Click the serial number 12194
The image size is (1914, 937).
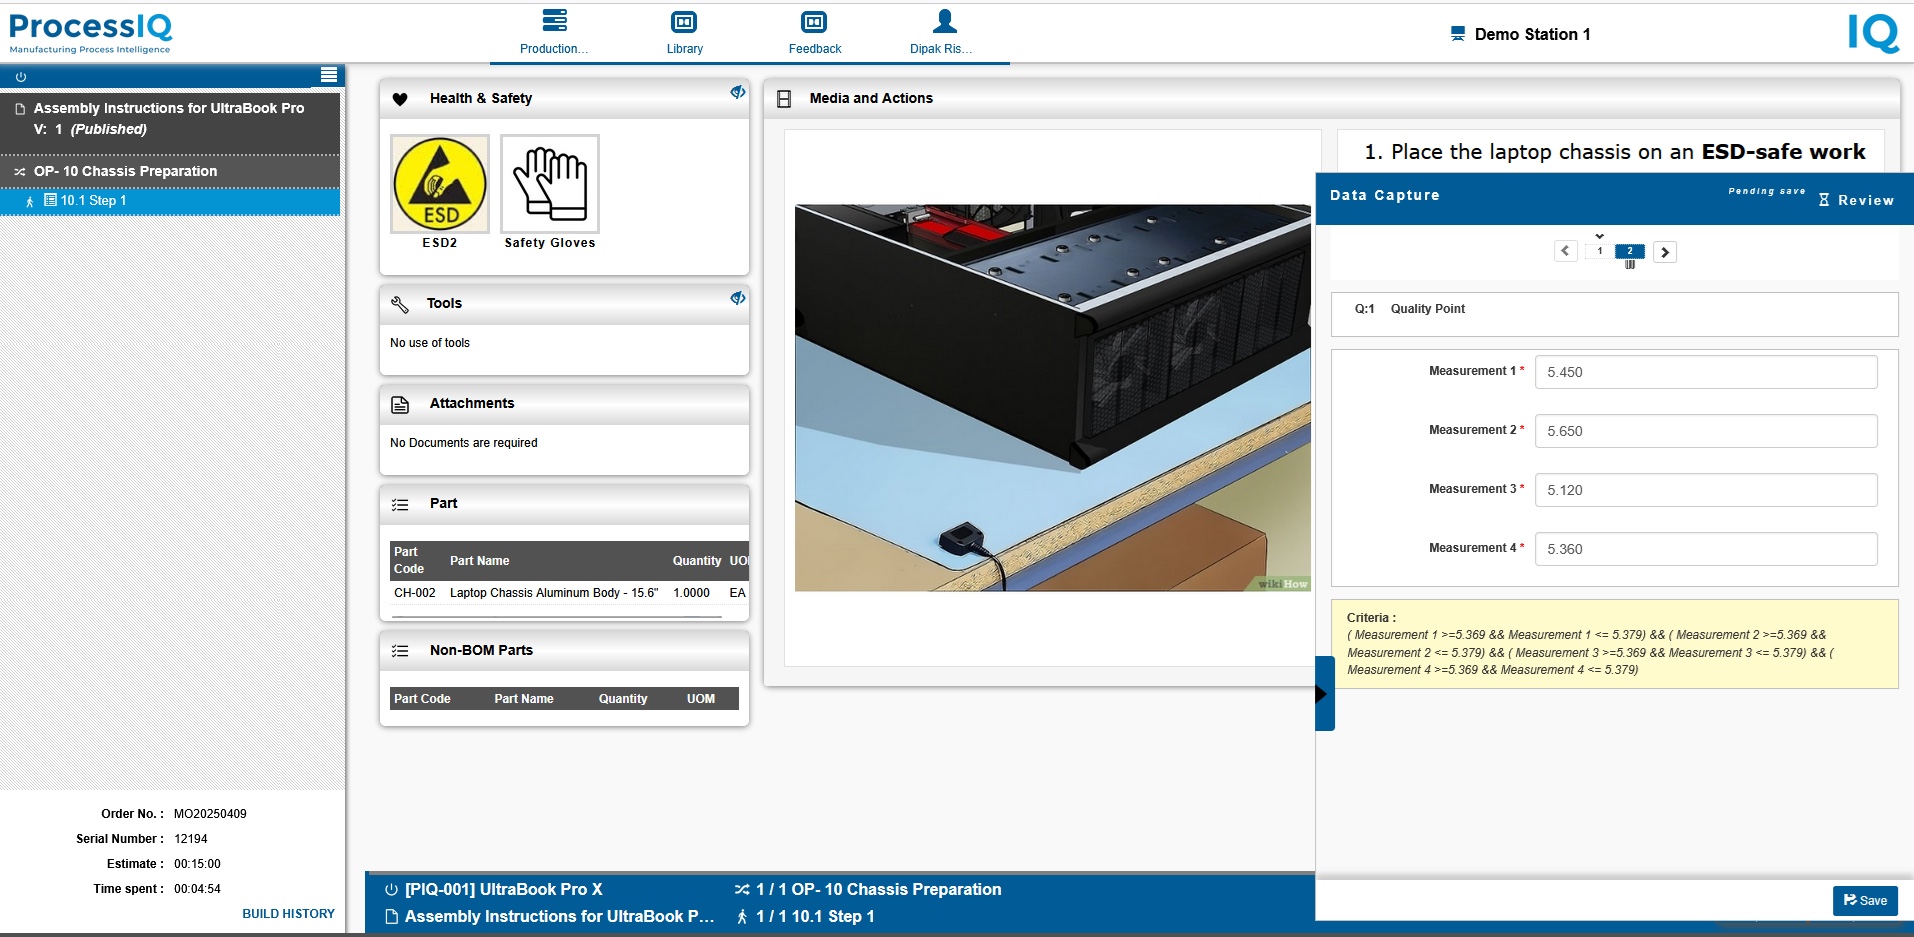pos(191,839)
